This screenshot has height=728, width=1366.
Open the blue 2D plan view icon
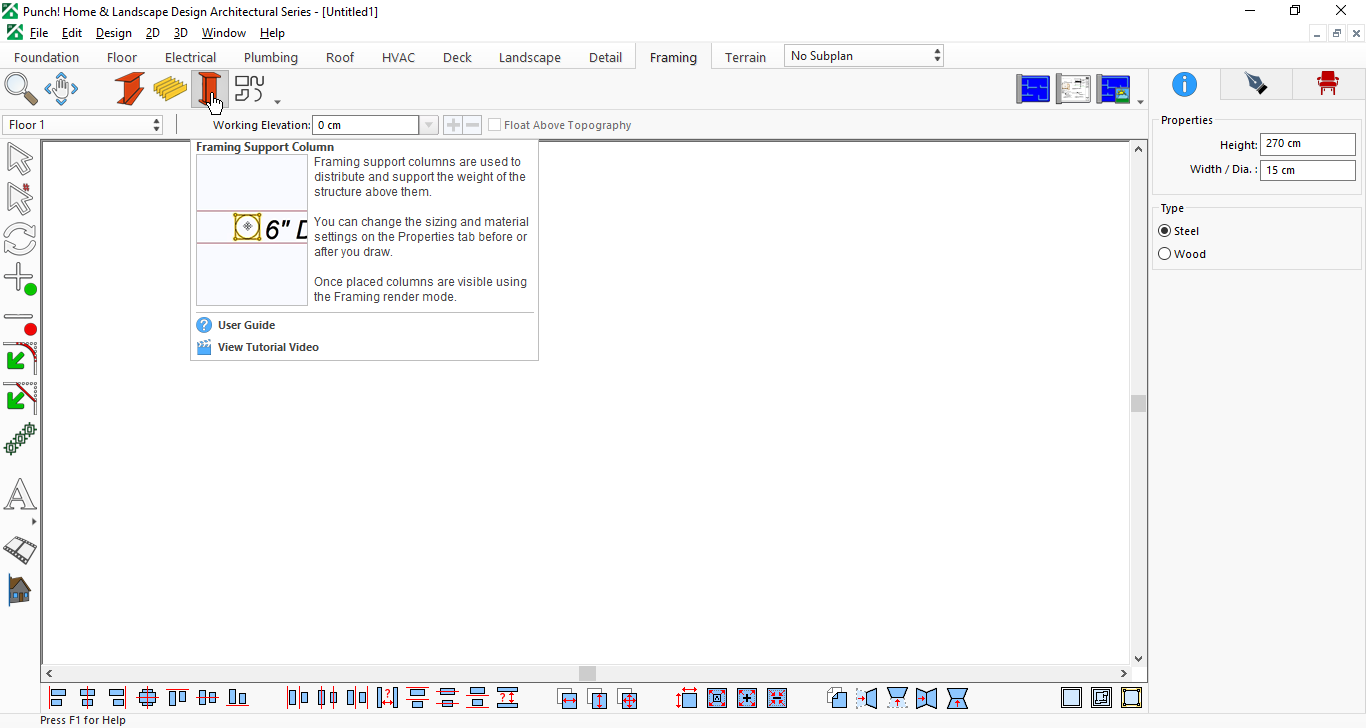(1033, 89)
